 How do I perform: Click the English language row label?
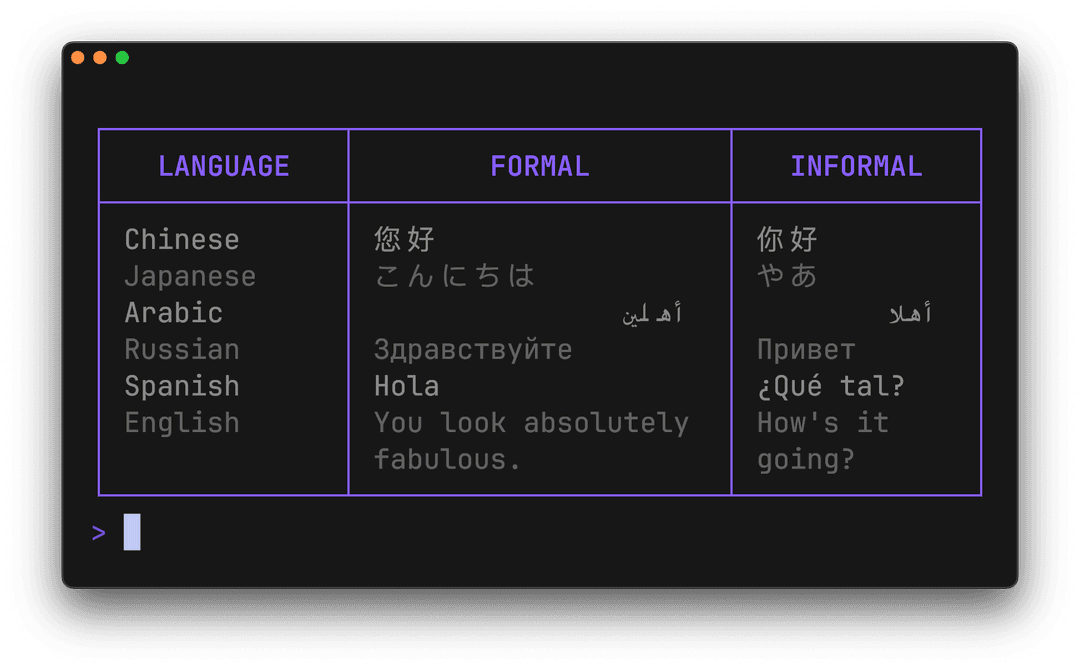pyautogui.click(x=182, y=423)
